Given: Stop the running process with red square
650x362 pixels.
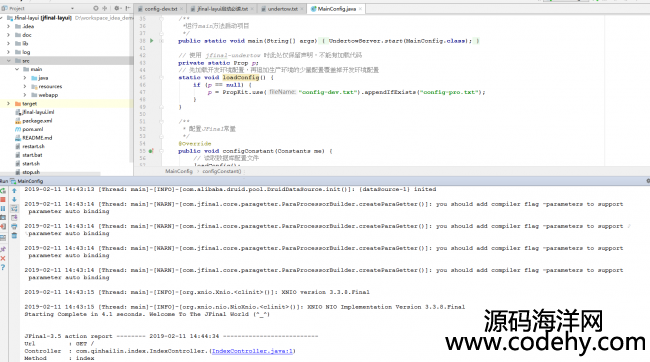Looking at the screenshot, I should (3, 200).
